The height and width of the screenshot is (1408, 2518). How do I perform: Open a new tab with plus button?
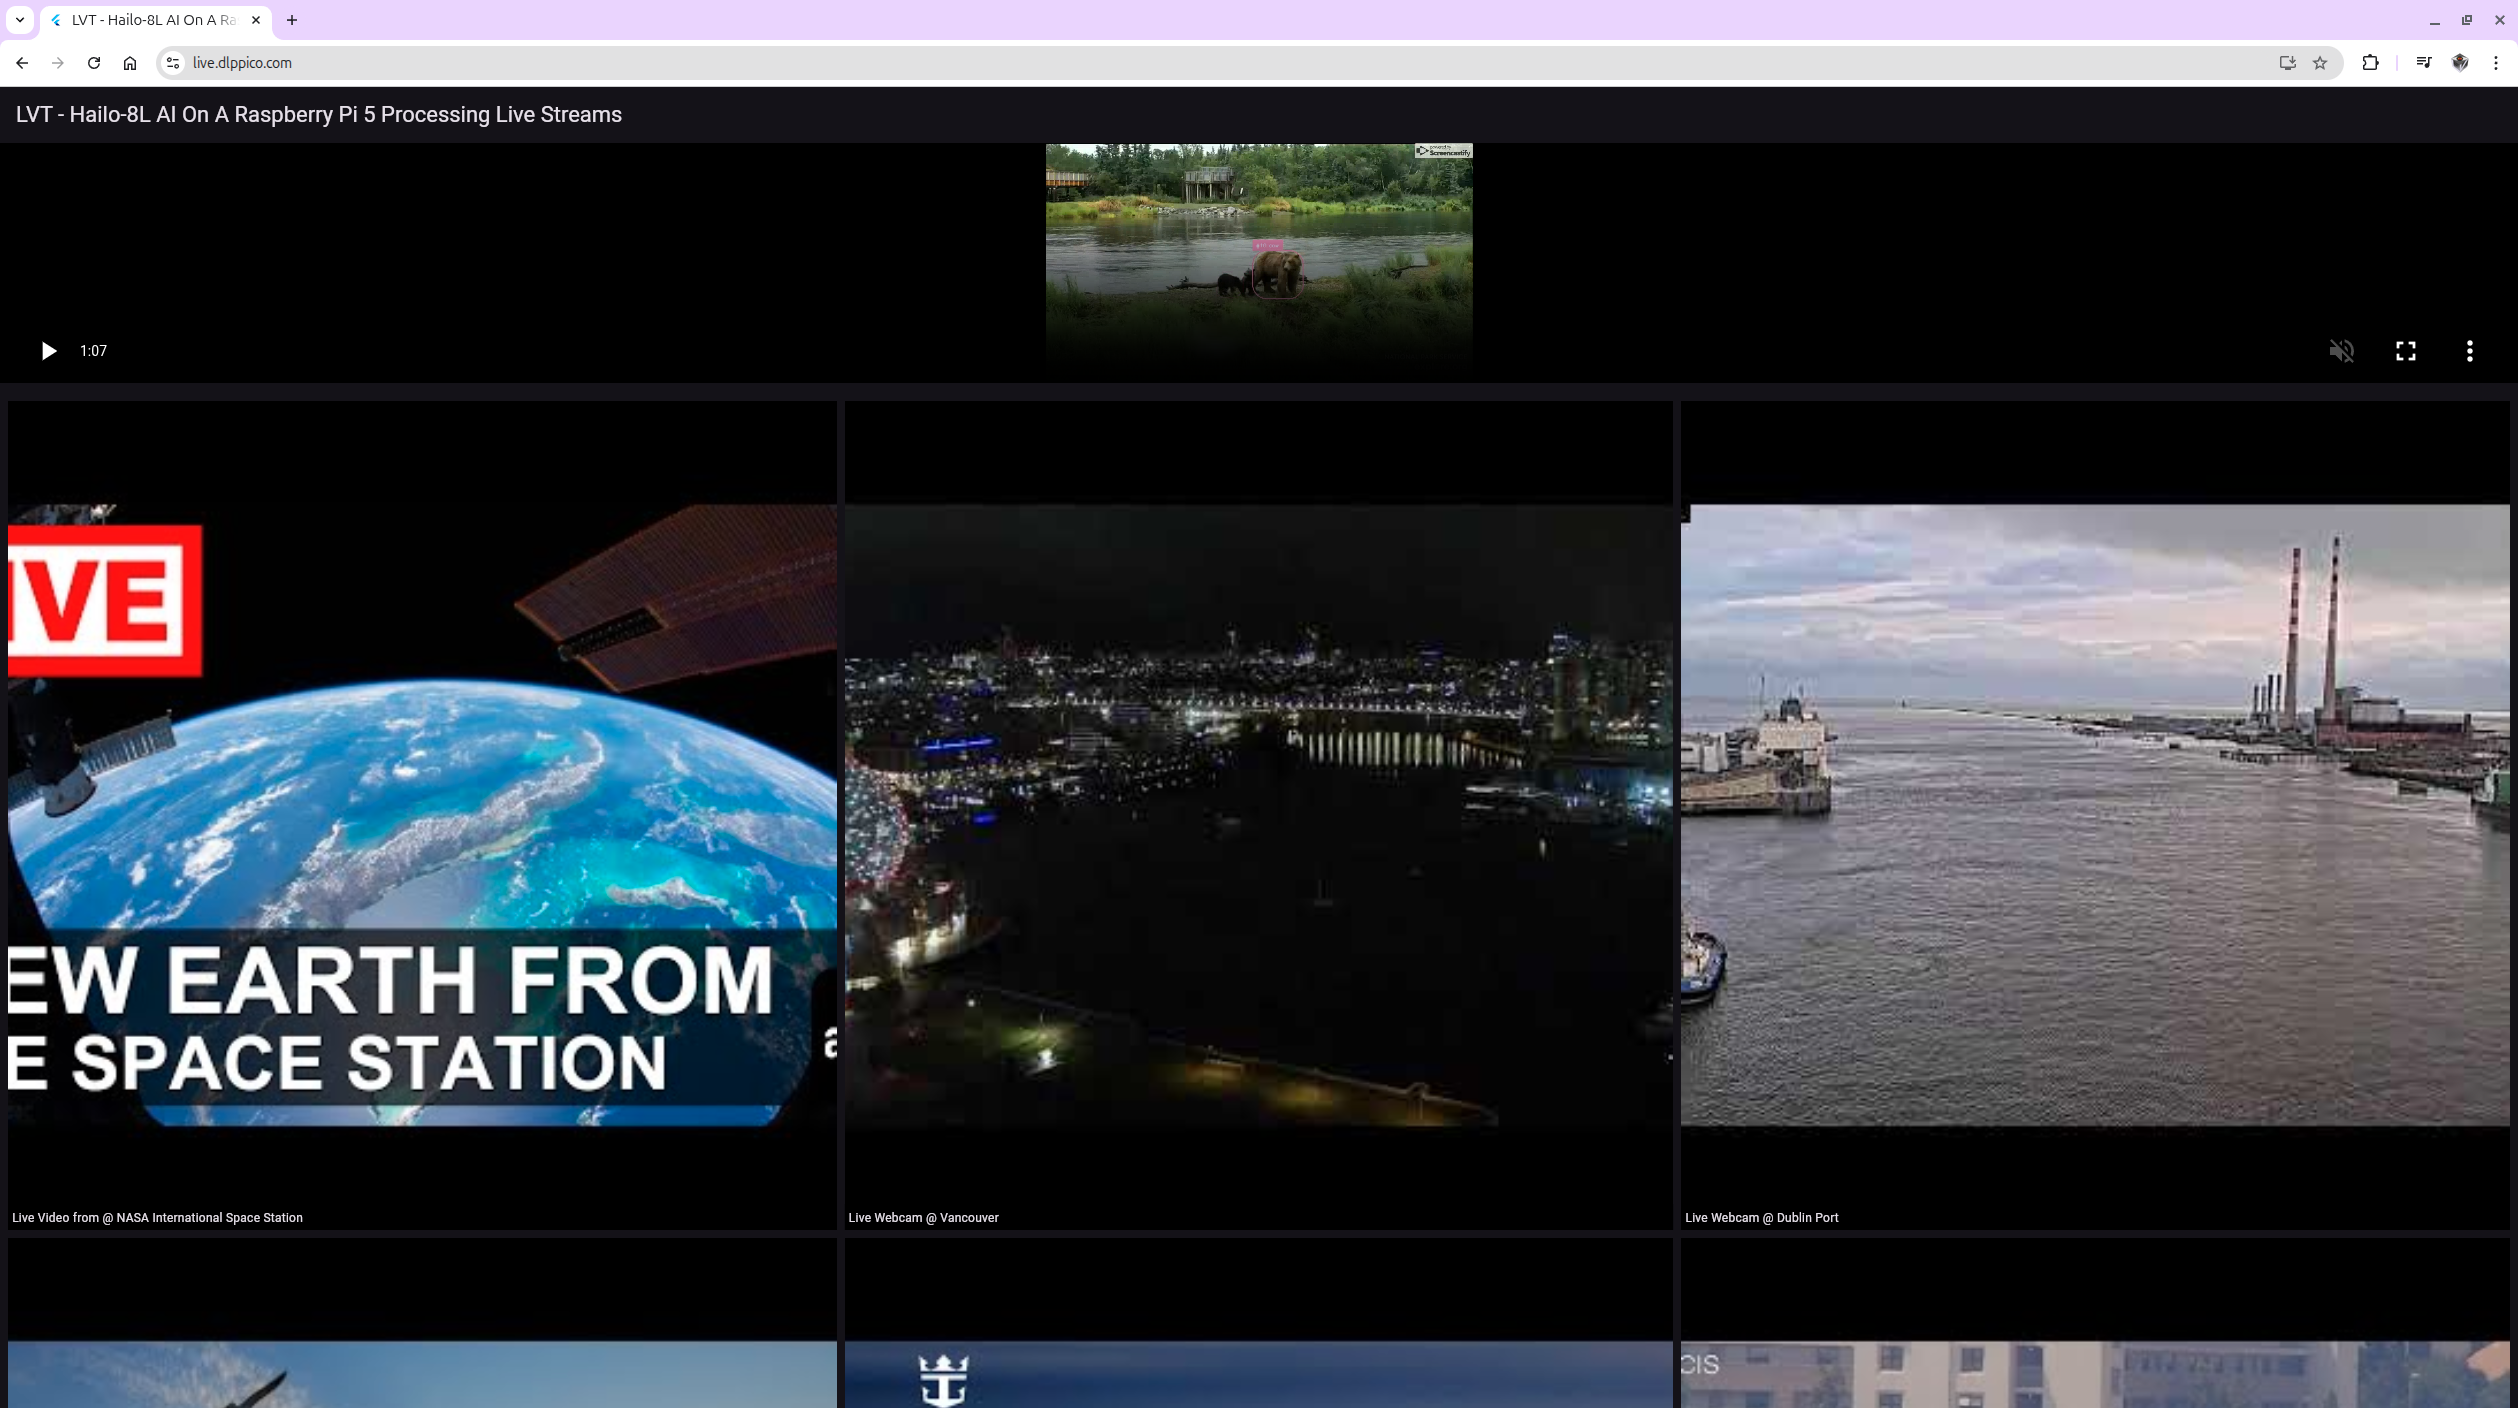(292, 20)
